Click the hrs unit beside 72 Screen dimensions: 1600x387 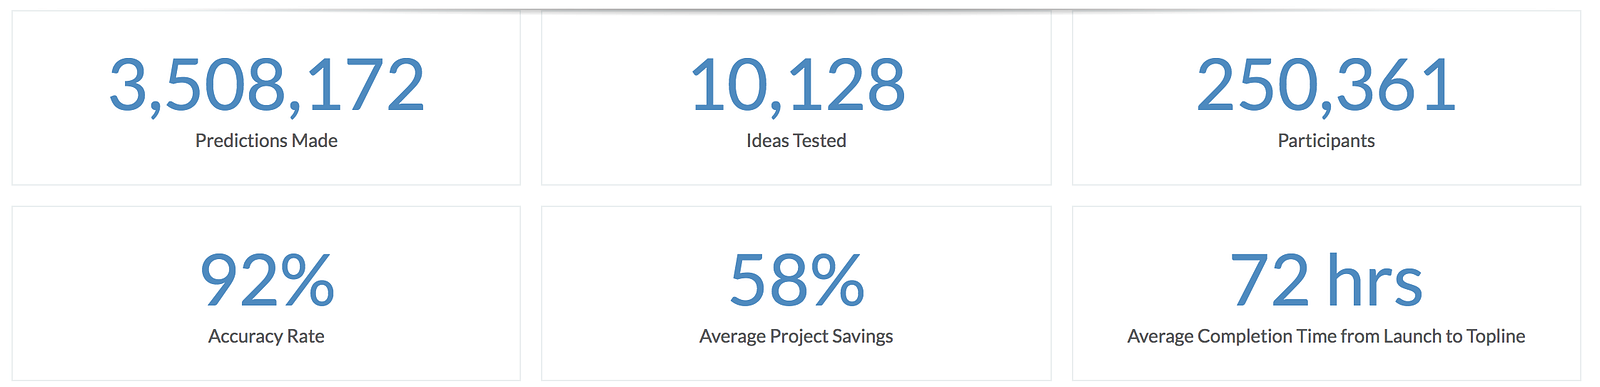pyautogui.click(x=1375, y=281)
